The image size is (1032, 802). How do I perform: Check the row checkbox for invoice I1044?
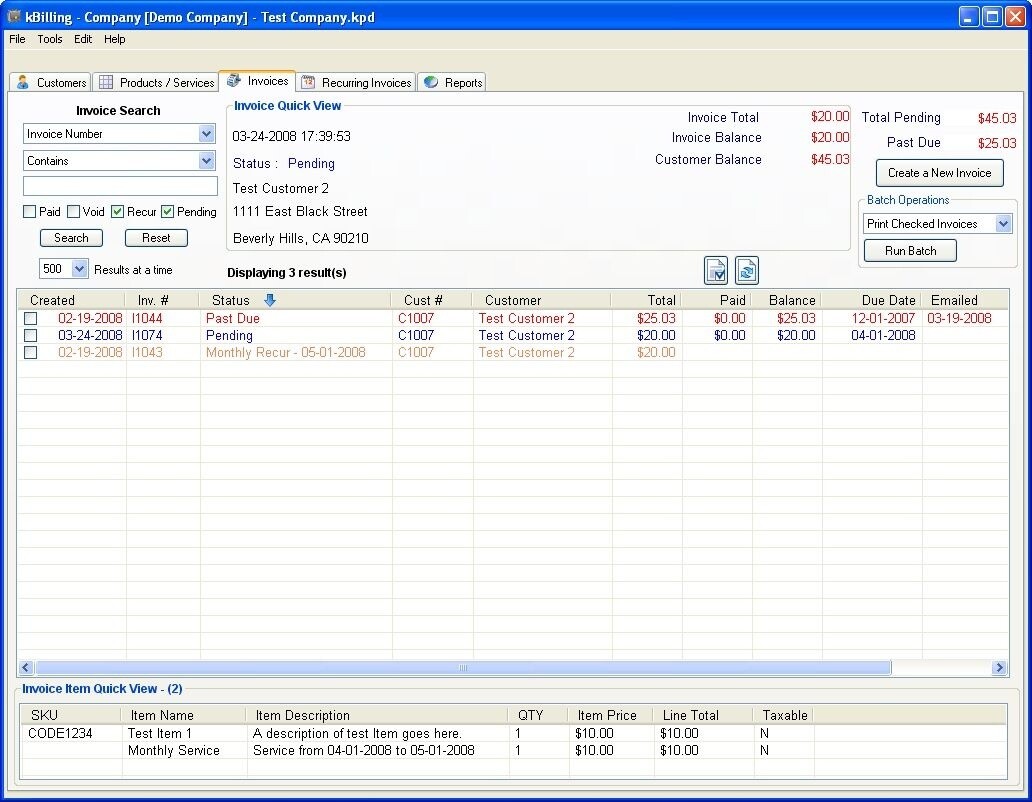(30, 318)
